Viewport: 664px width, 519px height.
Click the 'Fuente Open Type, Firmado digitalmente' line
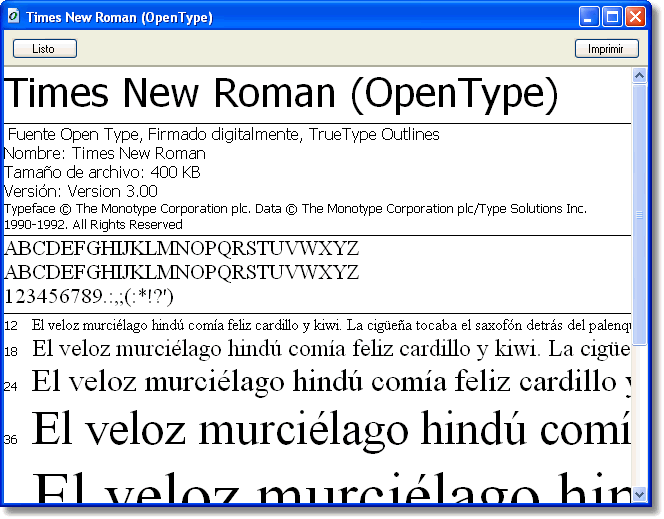[224, 134]
